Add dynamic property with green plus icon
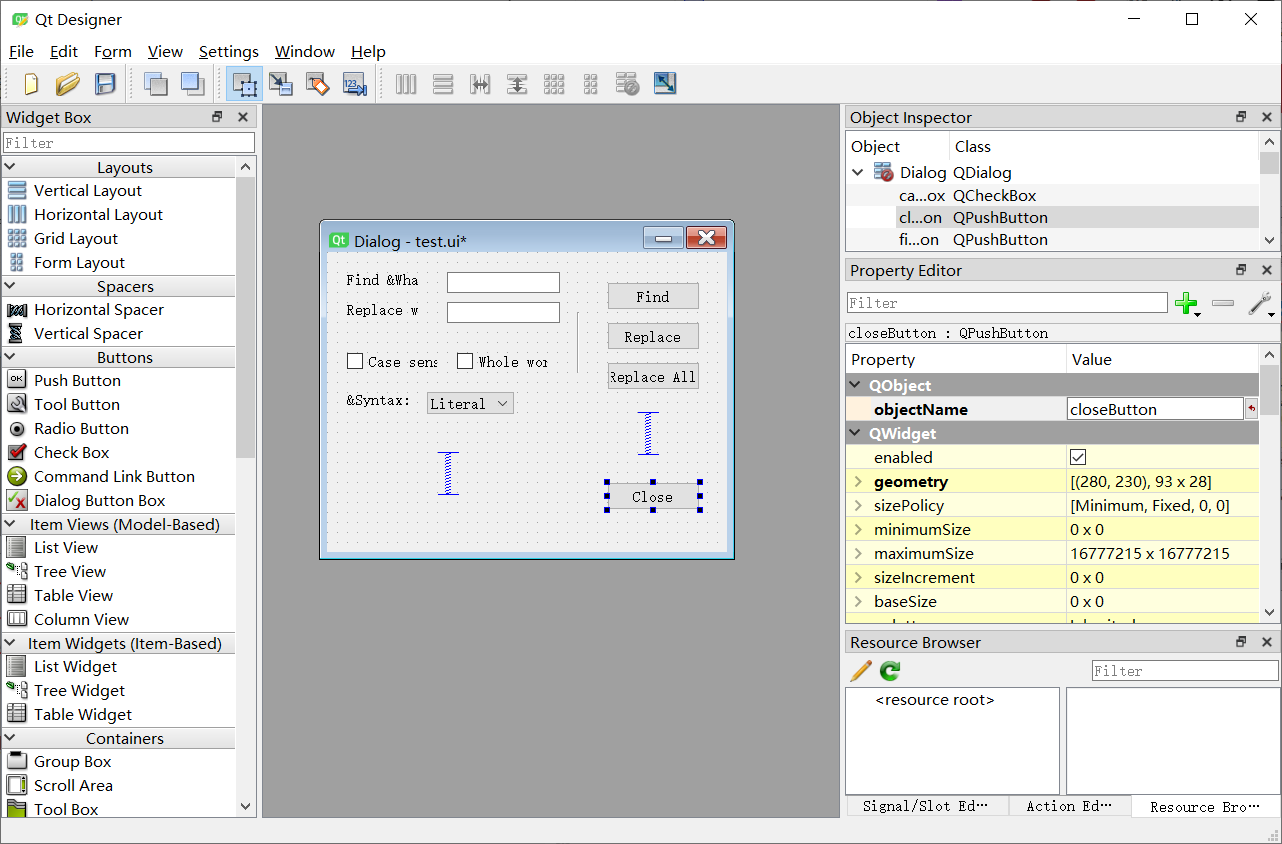This screenshot has height=844, width=1282. [1186, 303]
